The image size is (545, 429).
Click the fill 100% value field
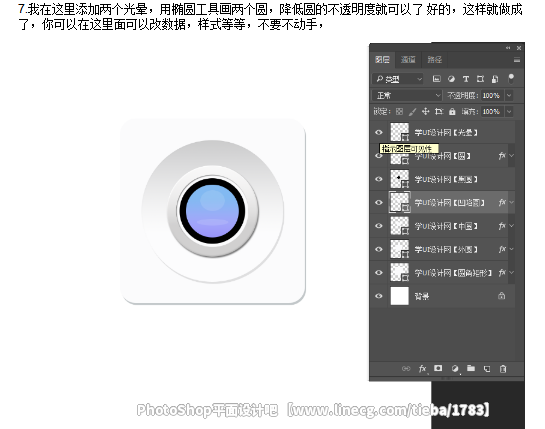(491, 112)
